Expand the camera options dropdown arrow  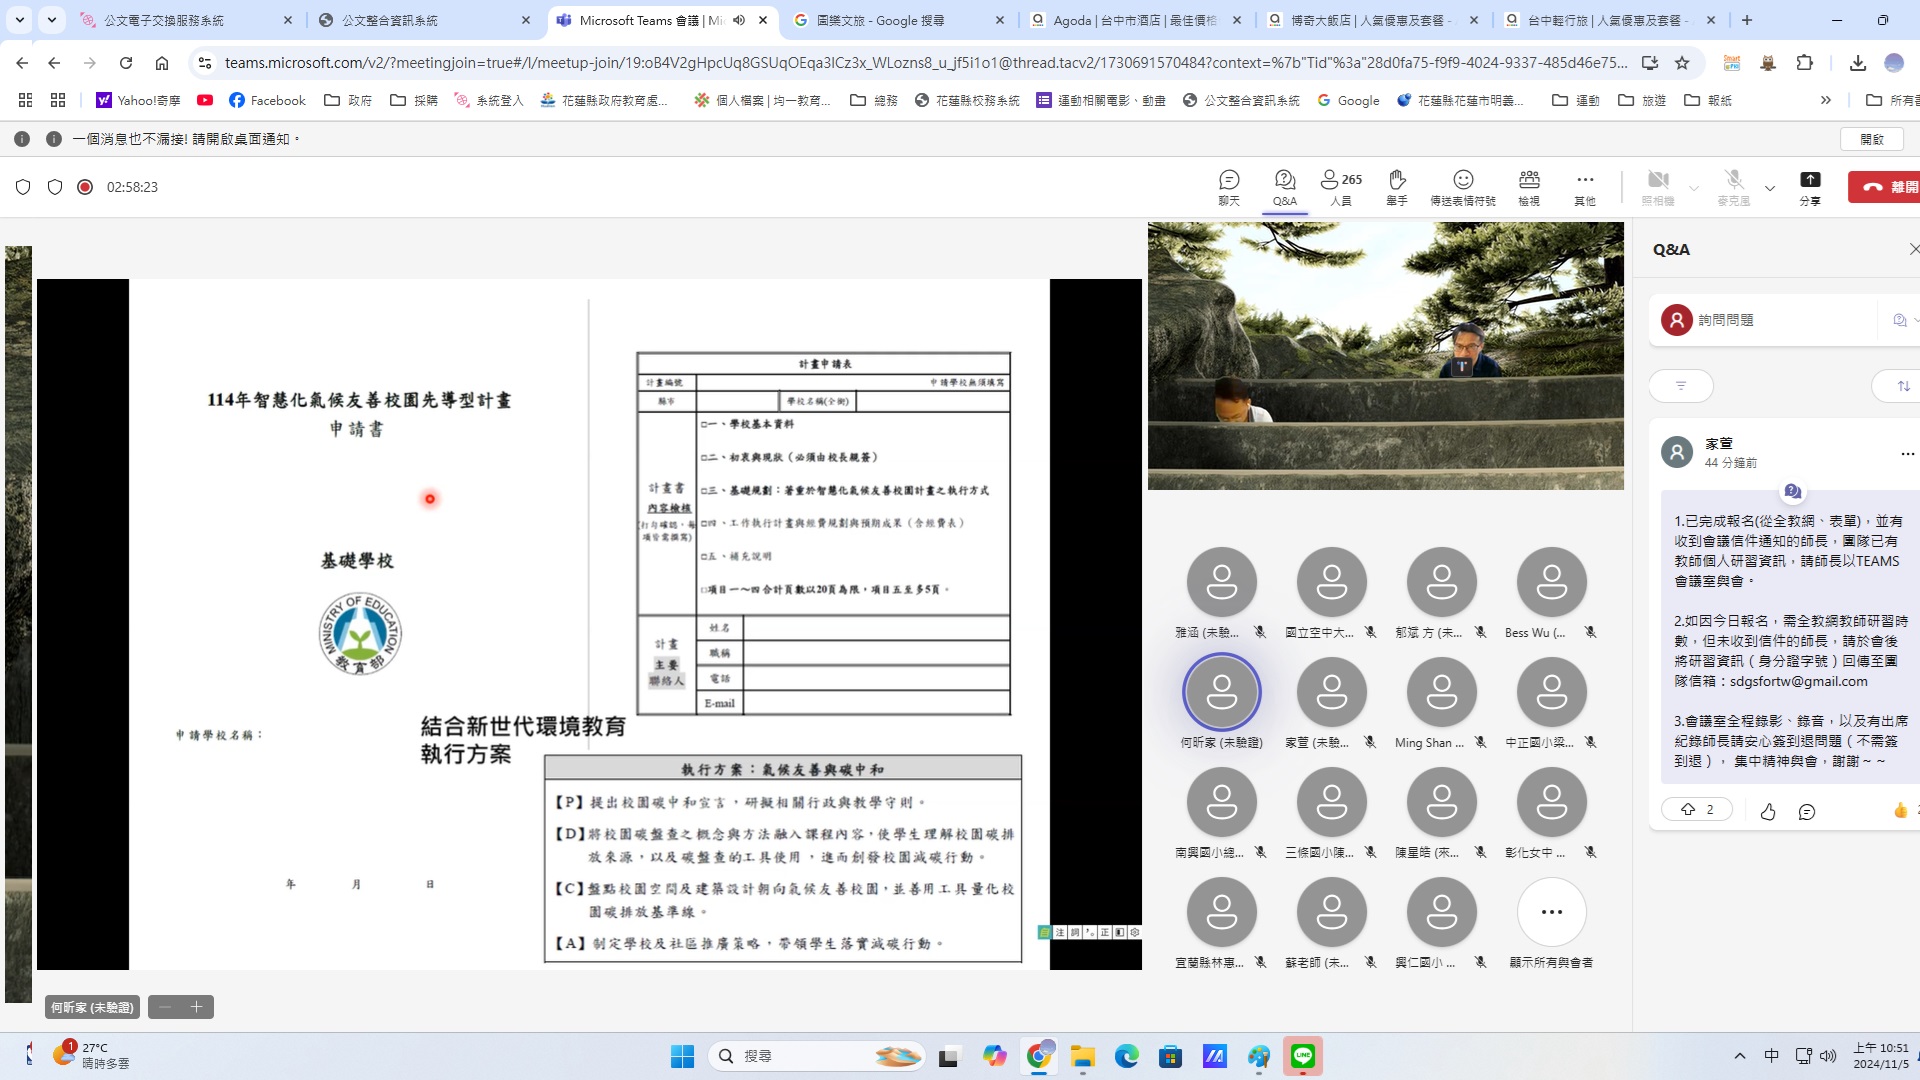[1694, 188]
